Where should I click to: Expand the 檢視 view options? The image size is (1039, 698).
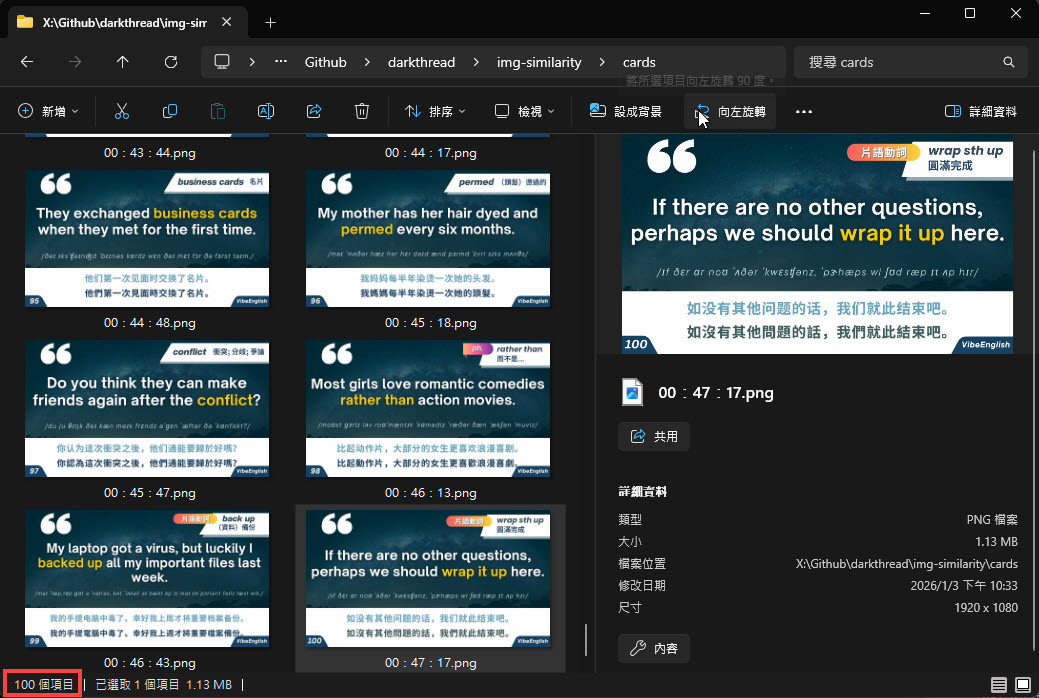tap(524, 111)
